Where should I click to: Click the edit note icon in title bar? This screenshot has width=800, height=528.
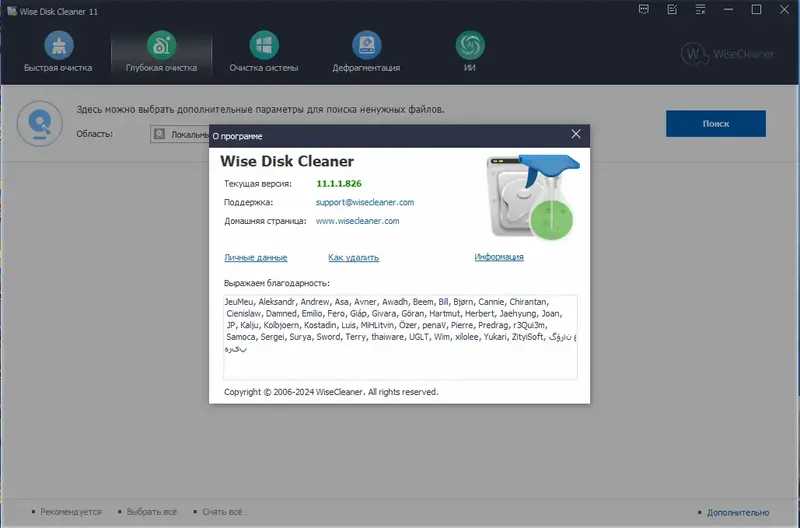pyautogui.click(x=672, y=10)
